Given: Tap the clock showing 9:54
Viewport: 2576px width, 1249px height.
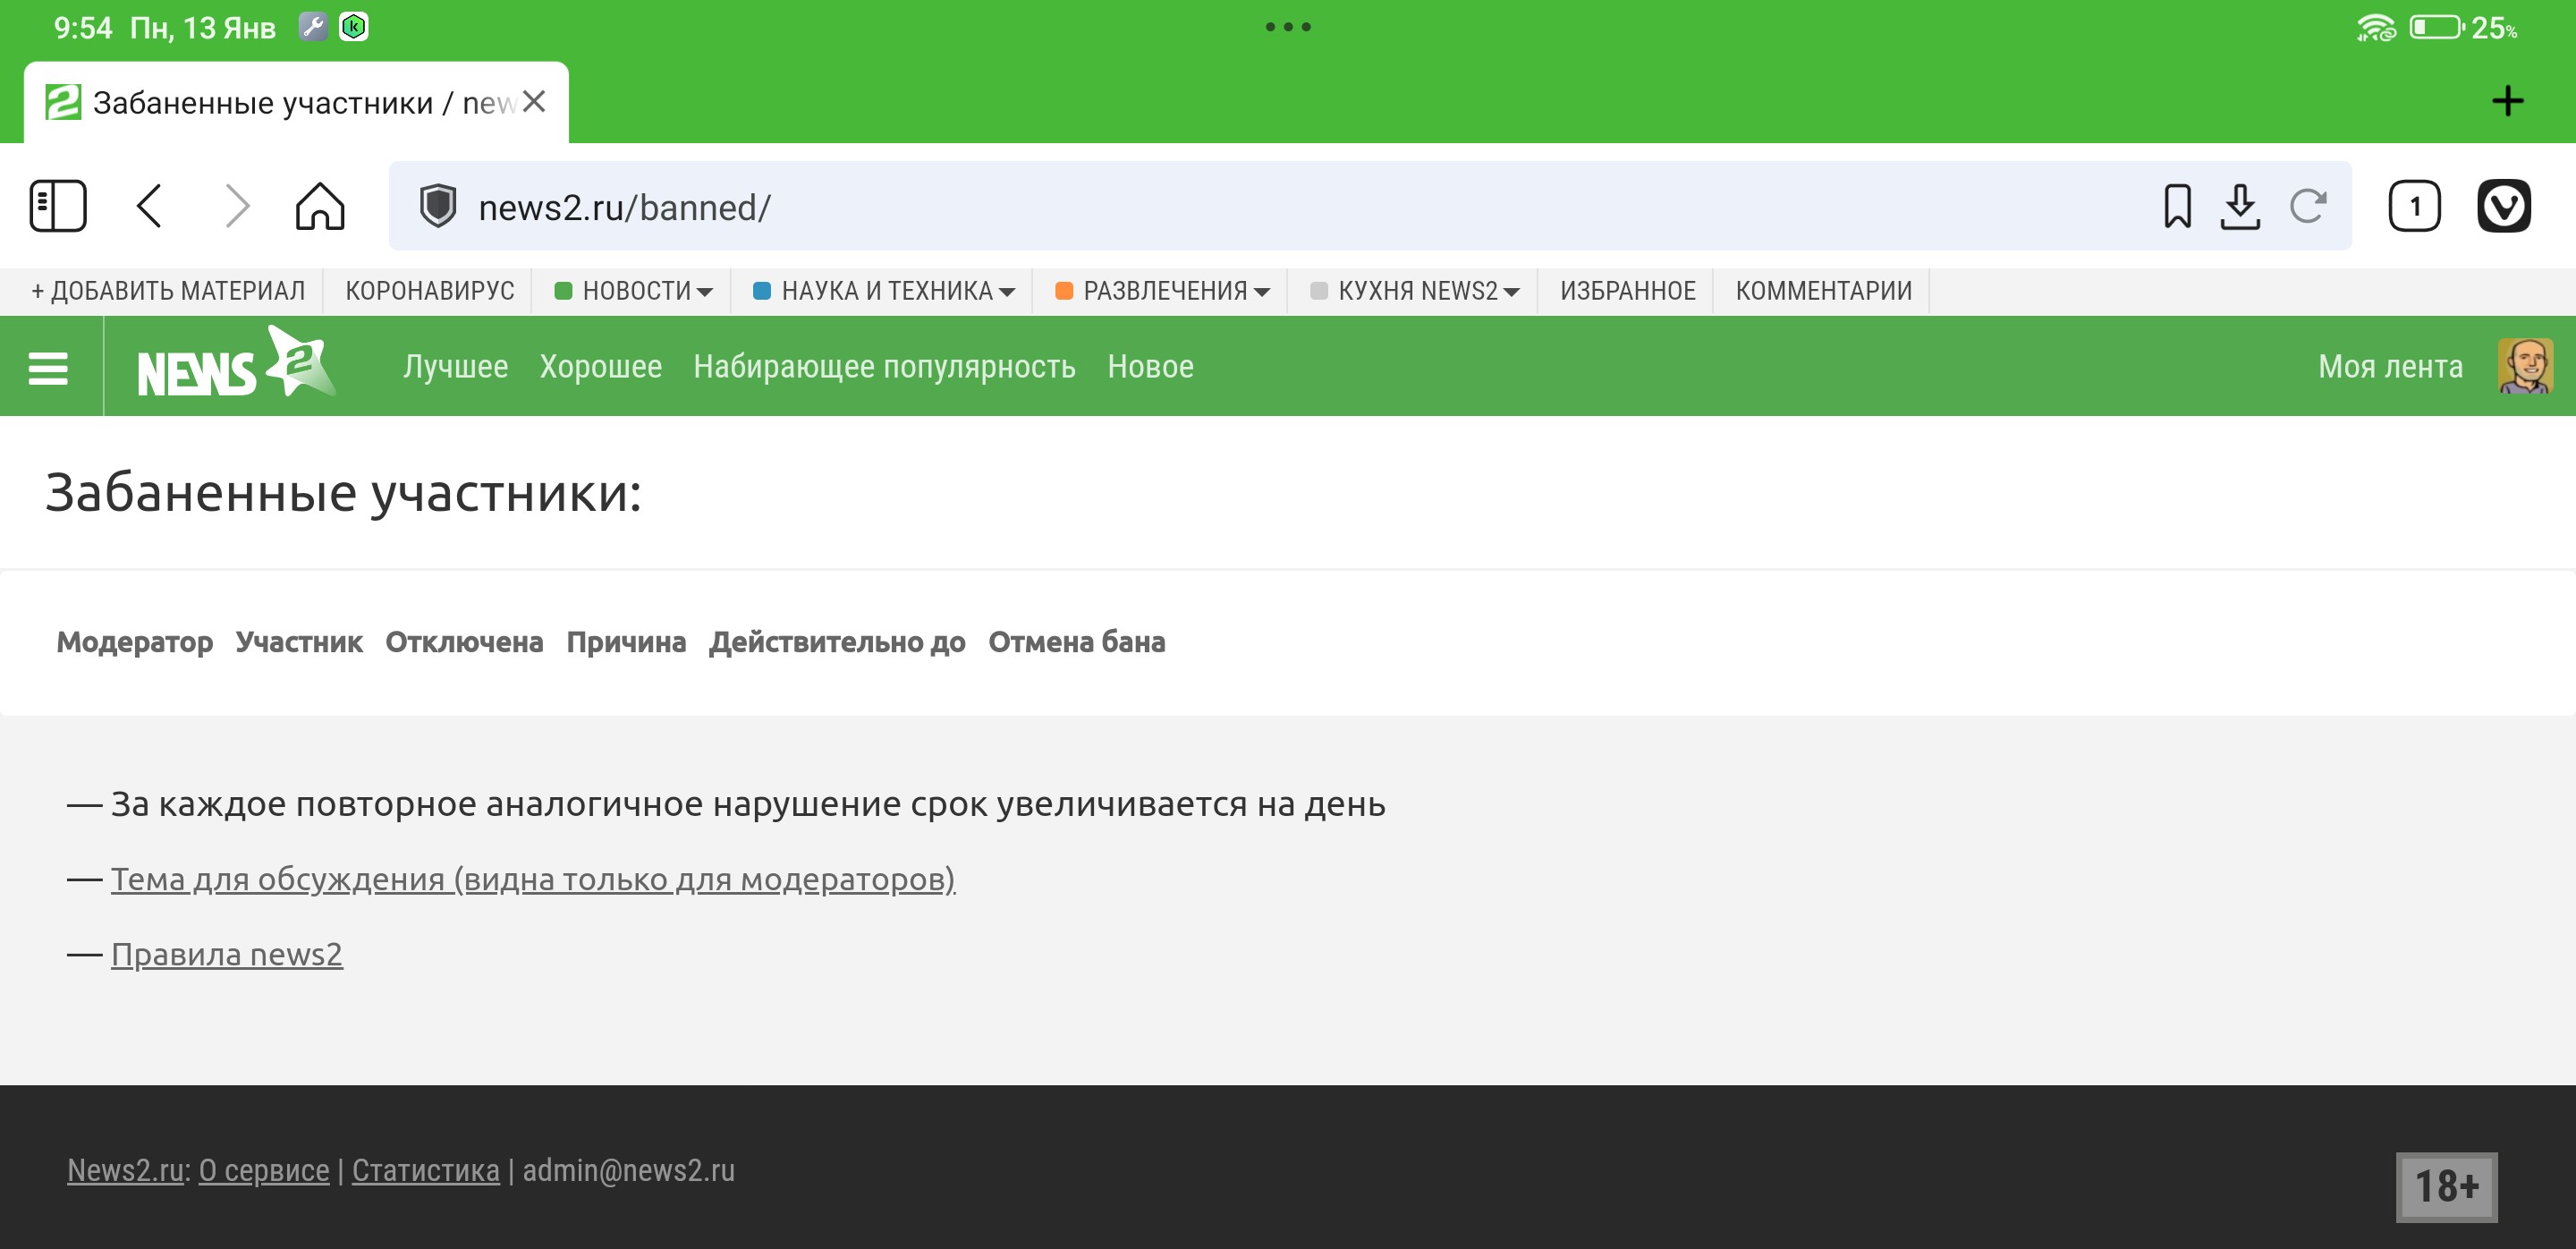Looking at the screenshot, I should click(83, 27).
